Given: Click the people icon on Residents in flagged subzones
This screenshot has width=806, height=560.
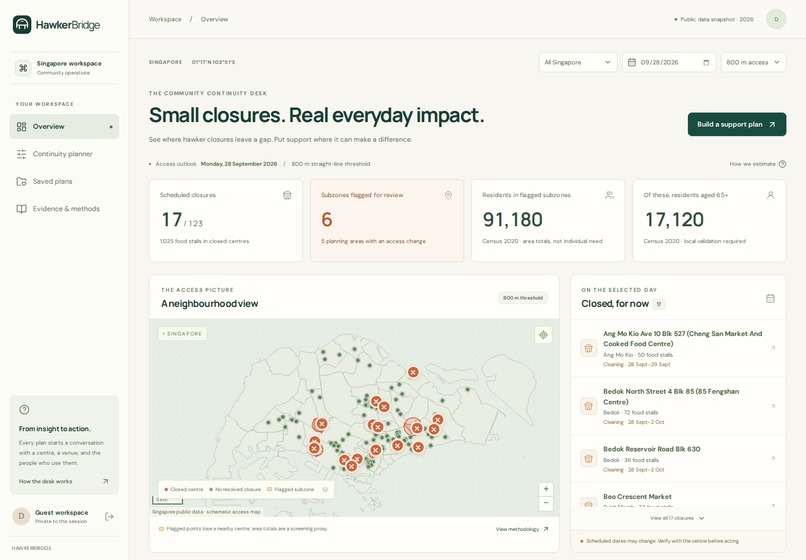Looking at the screenshot, I should click(x=609, y=195).
